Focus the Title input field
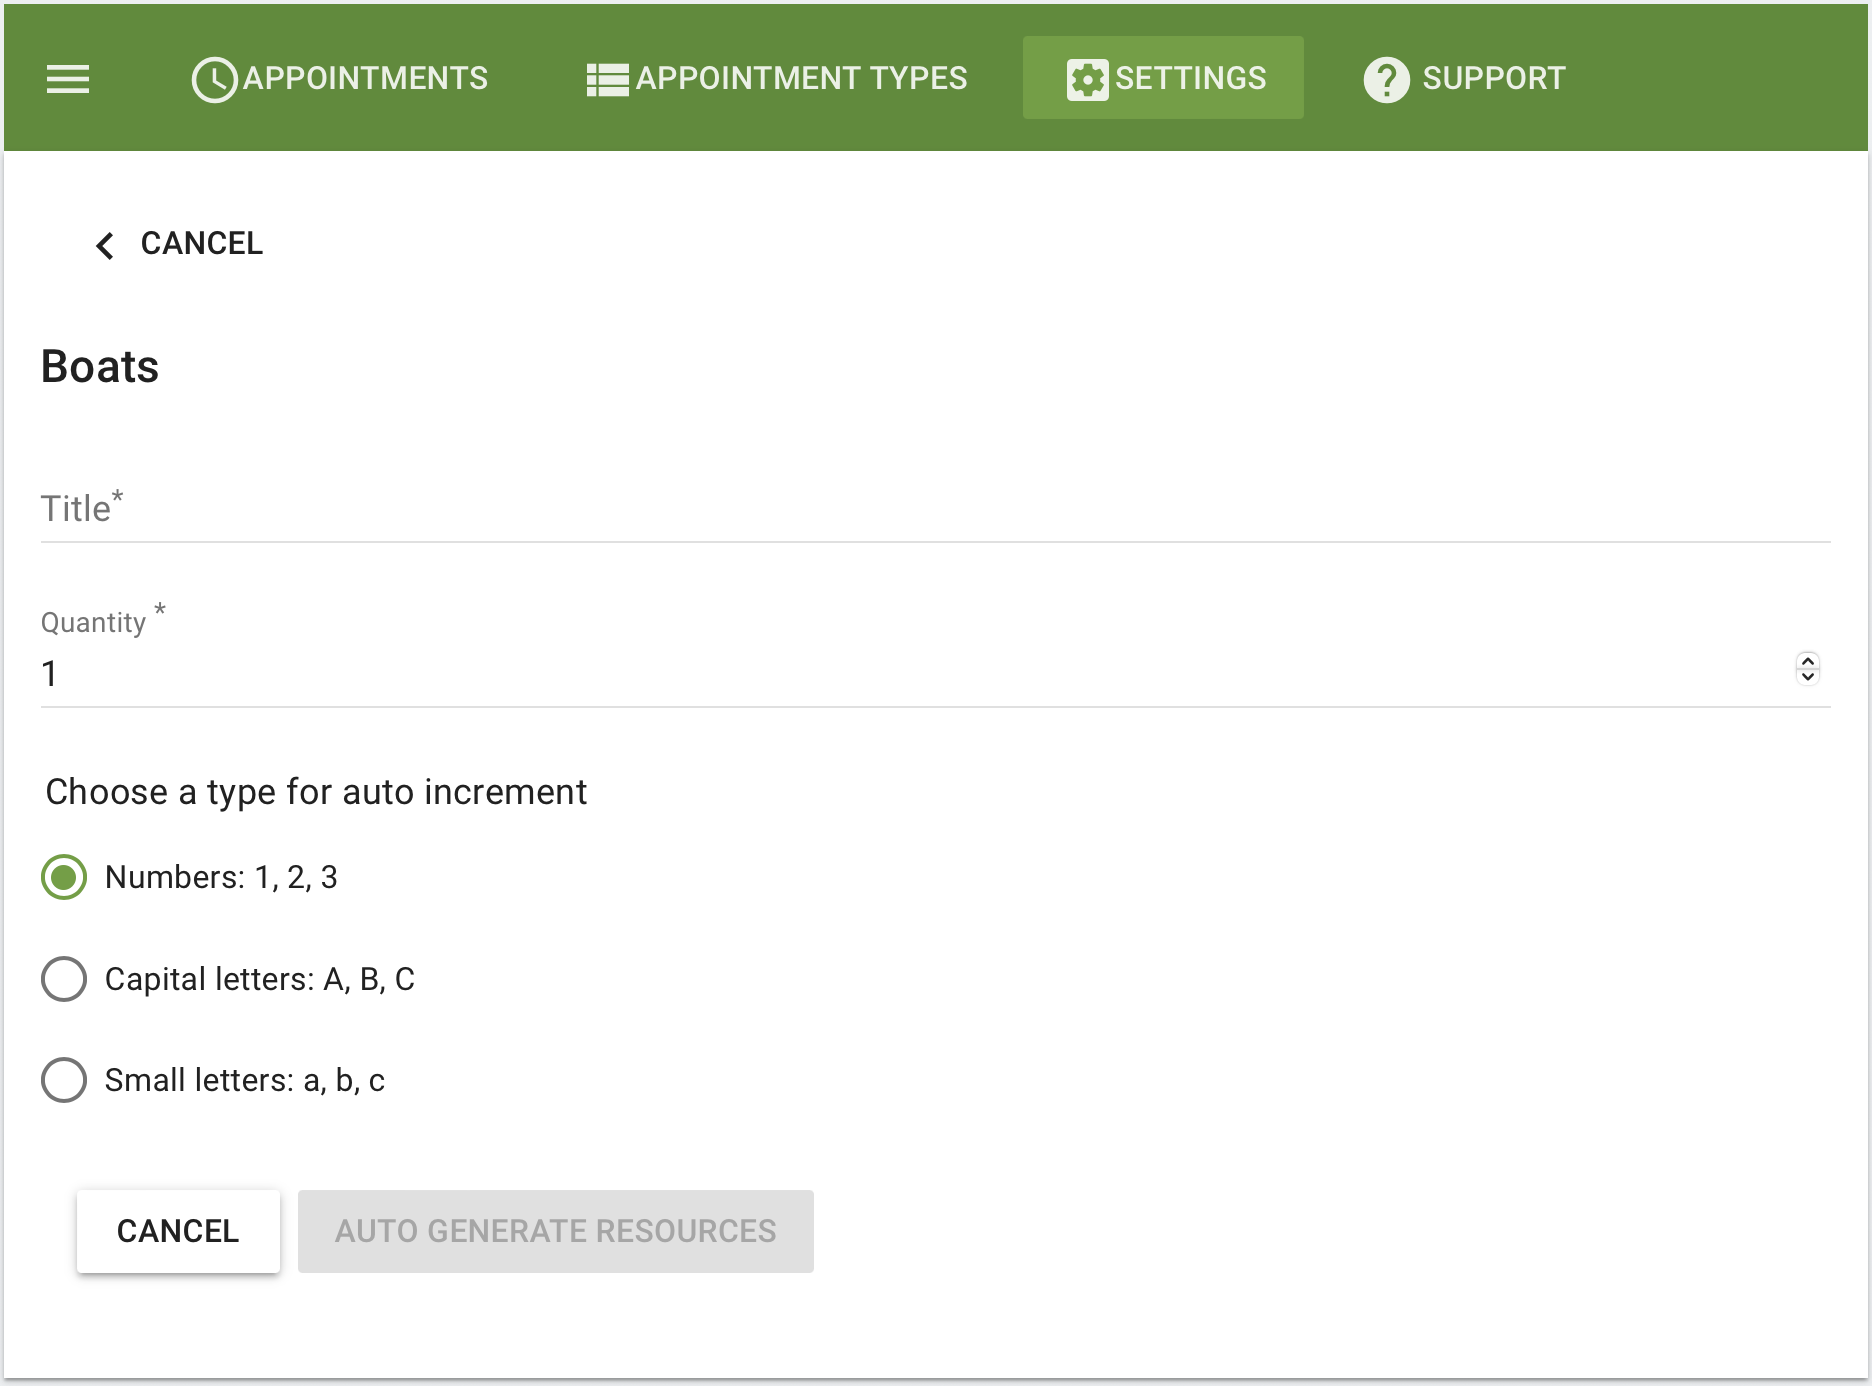This screenshot has width=1872, height=1386. 935,510
